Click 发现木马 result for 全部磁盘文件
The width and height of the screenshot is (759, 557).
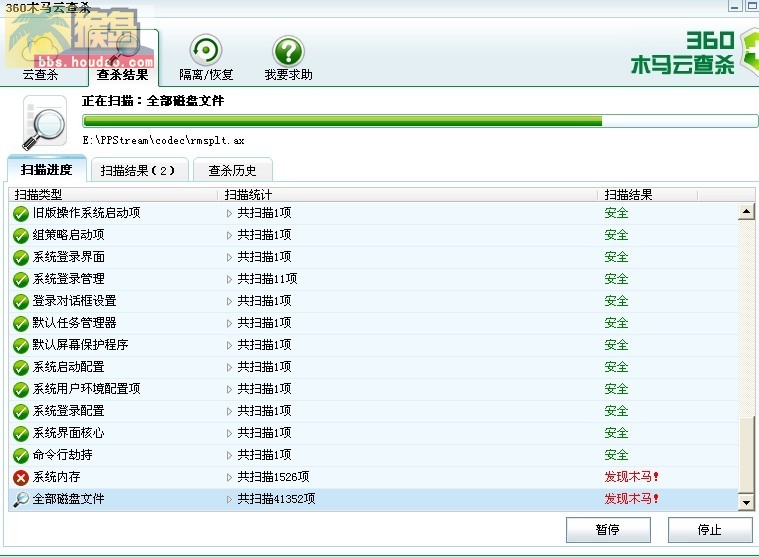(x=631, y=499)
